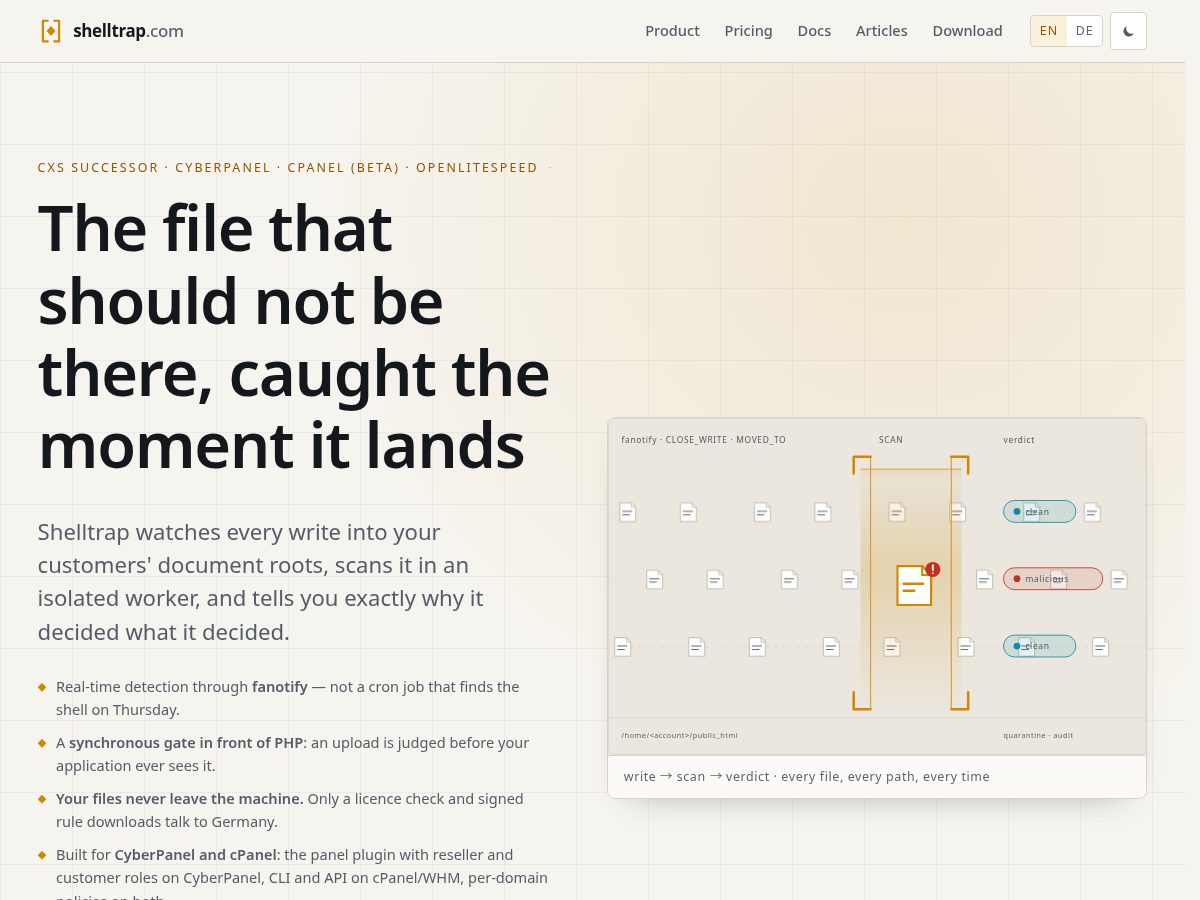
Task: Click the 'SCAN' label in the diagram
Action: [x=891, y=440]
